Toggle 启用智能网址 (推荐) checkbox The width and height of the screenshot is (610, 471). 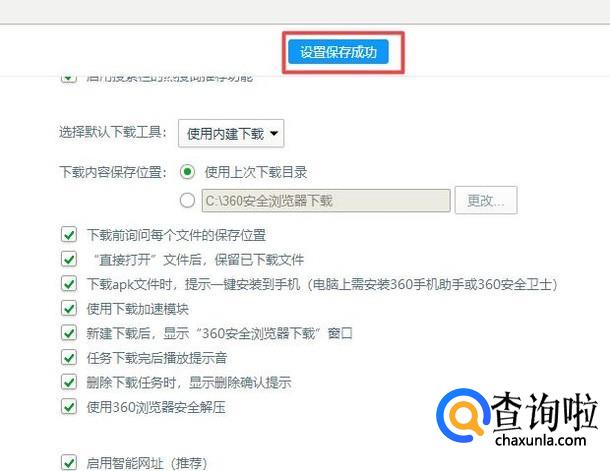click(x=69, y=462)
